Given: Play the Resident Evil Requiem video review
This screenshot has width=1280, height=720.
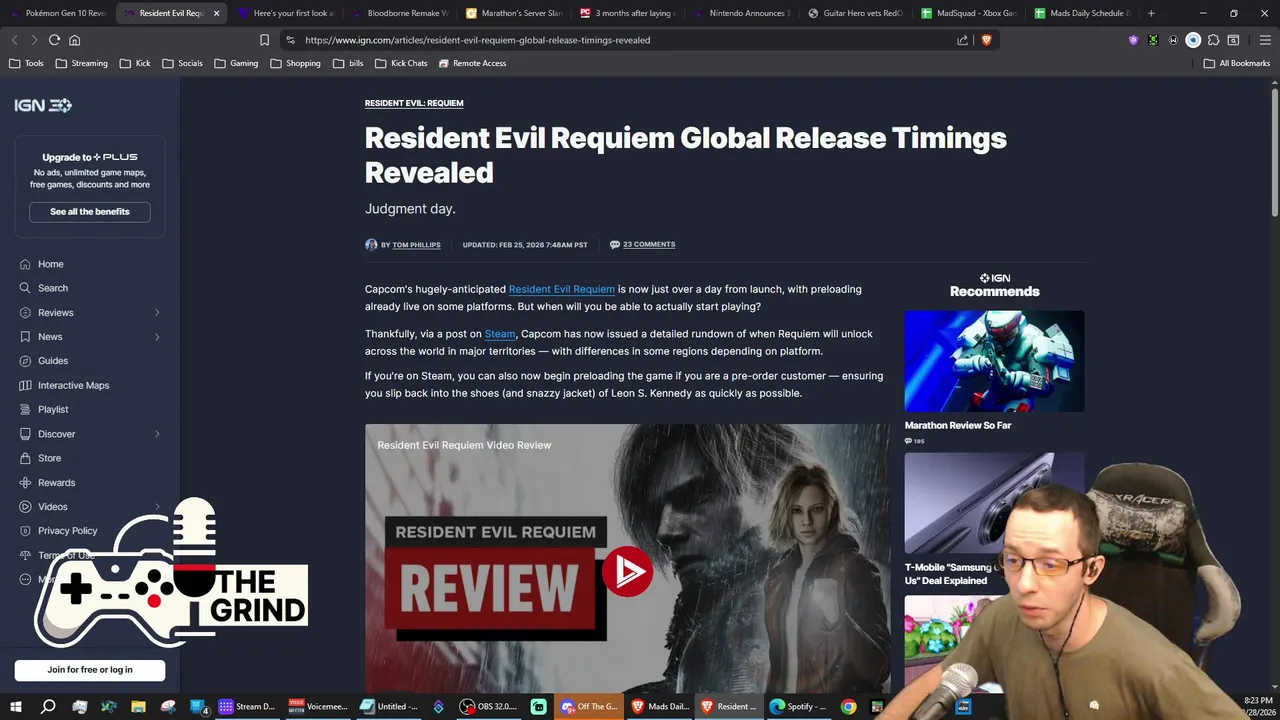Looking at the screenshot, I should tap(627, 572).
